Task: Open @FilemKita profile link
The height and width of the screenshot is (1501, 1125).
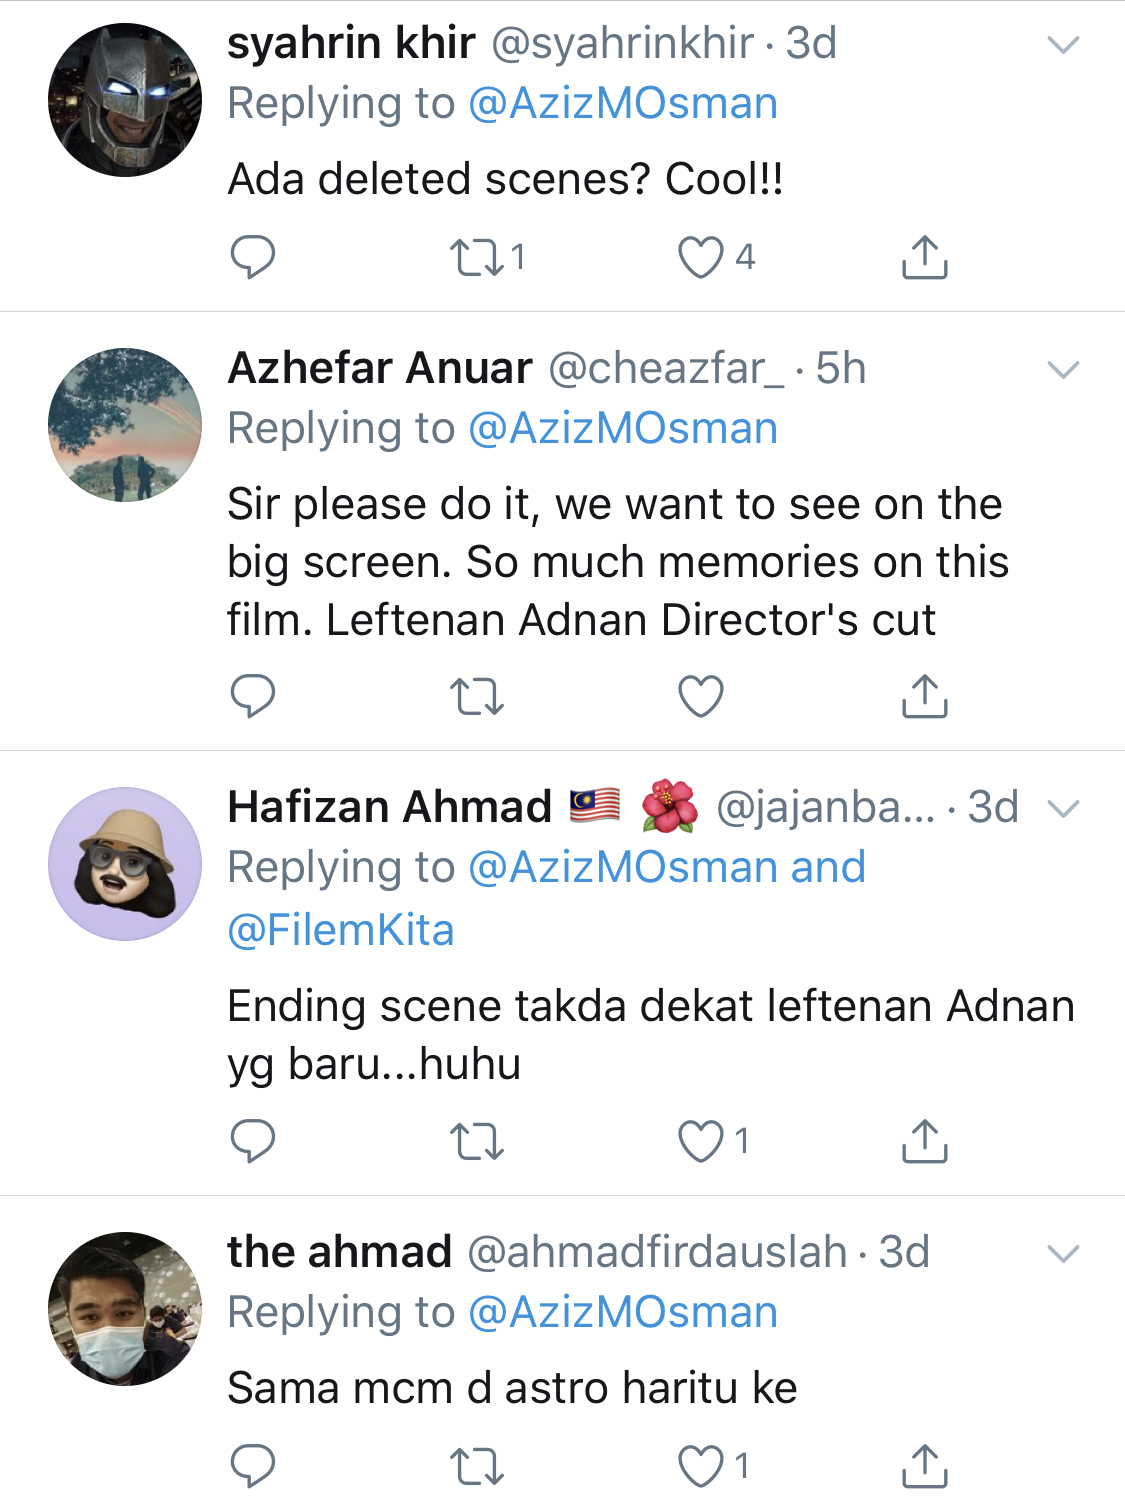Action: tap(341, 930)
